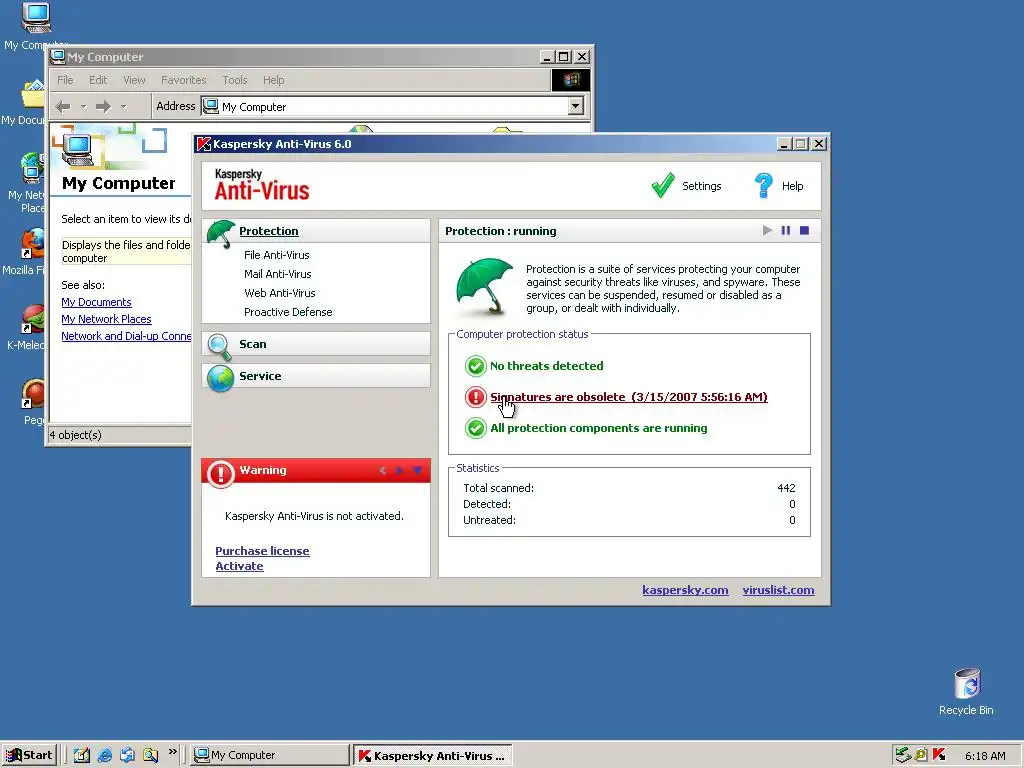Open Favorites menu in My Computer window

coord(184,80)
